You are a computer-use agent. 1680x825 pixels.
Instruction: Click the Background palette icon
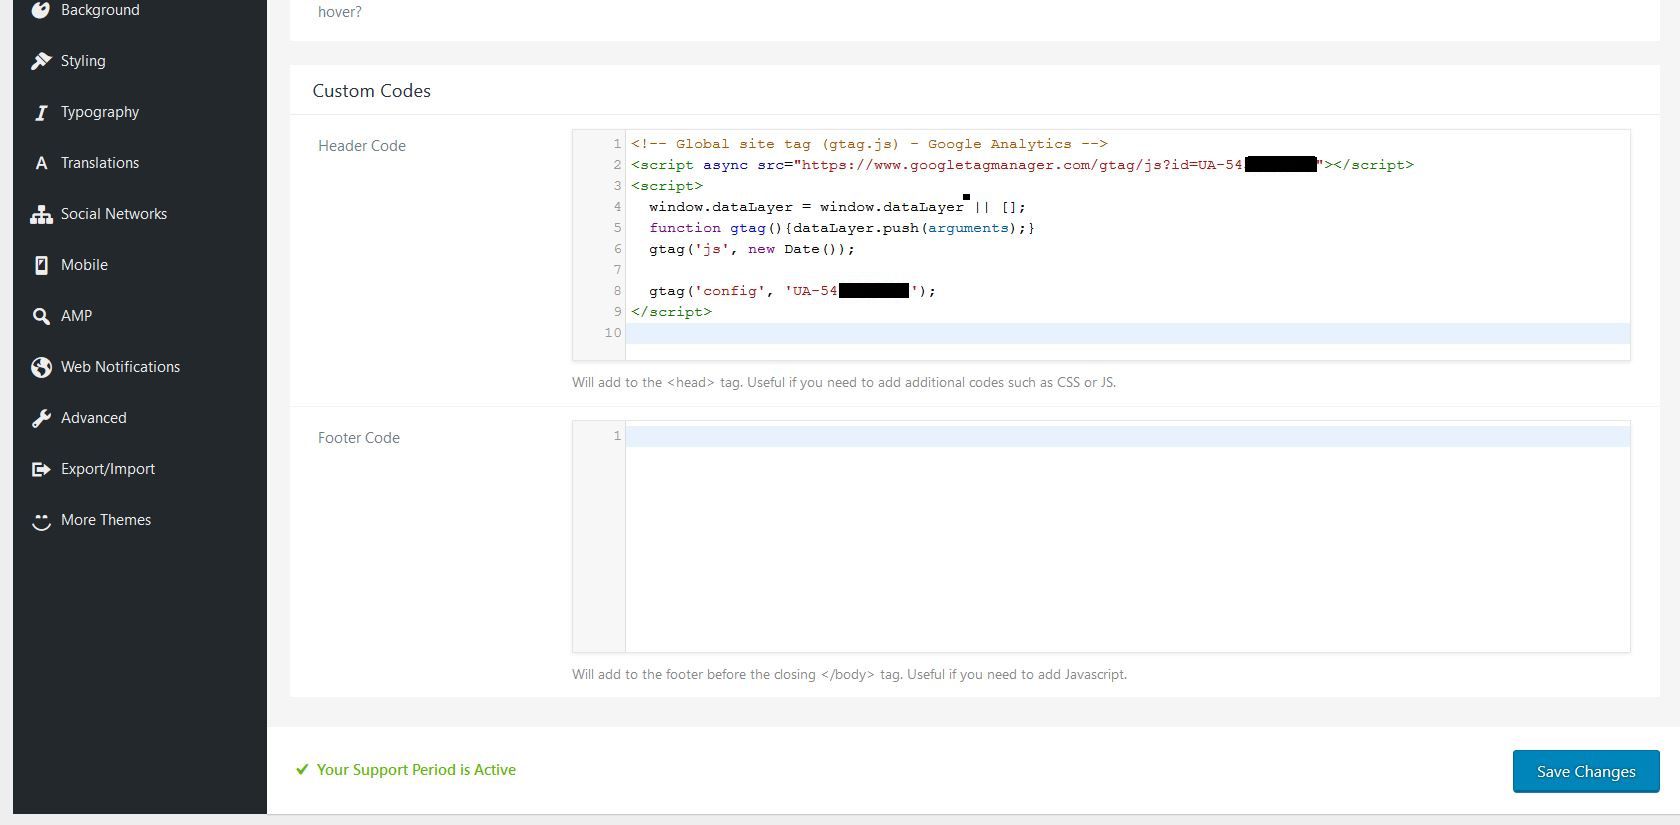(x=41, y=10)
